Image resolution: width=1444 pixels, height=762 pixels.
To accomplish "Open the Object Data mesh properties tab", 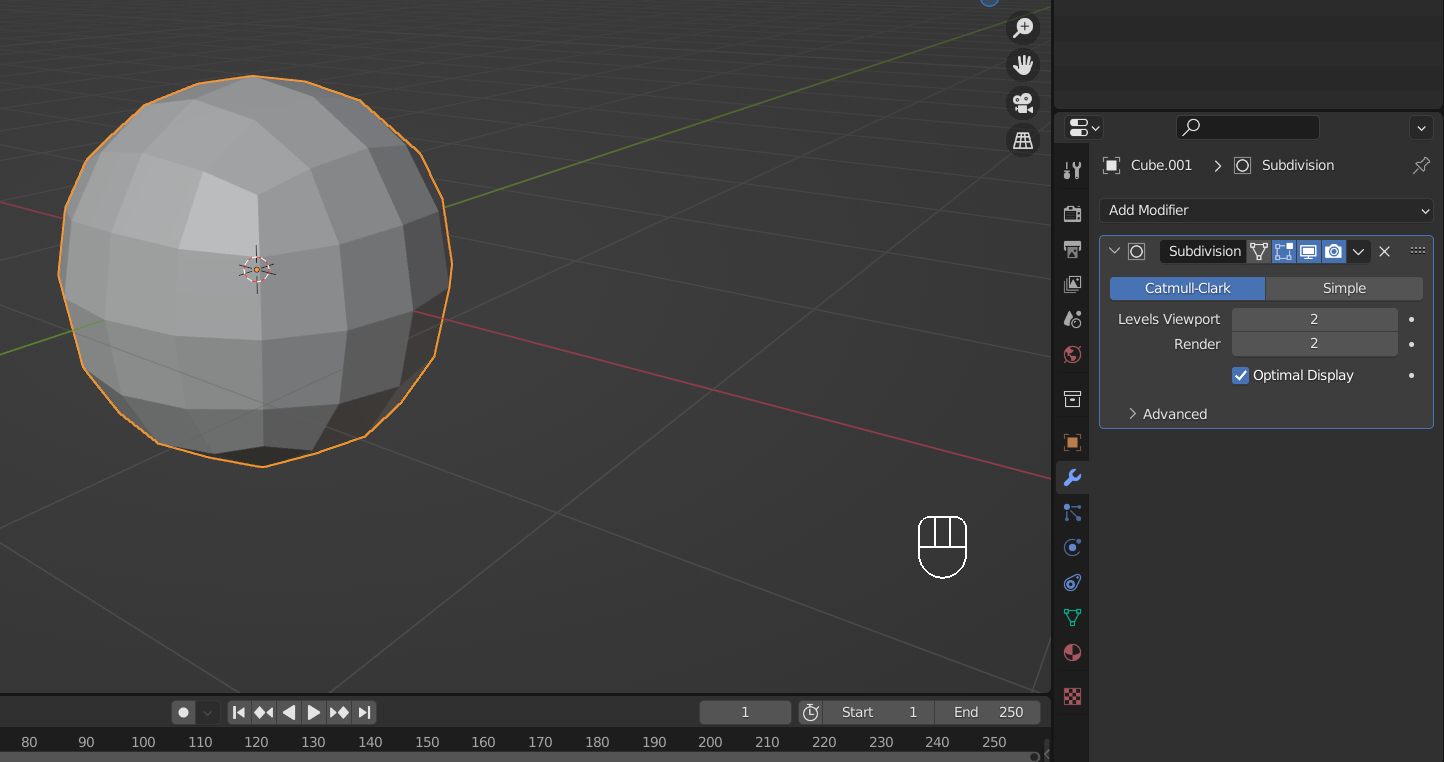I will pos(1072,618).
